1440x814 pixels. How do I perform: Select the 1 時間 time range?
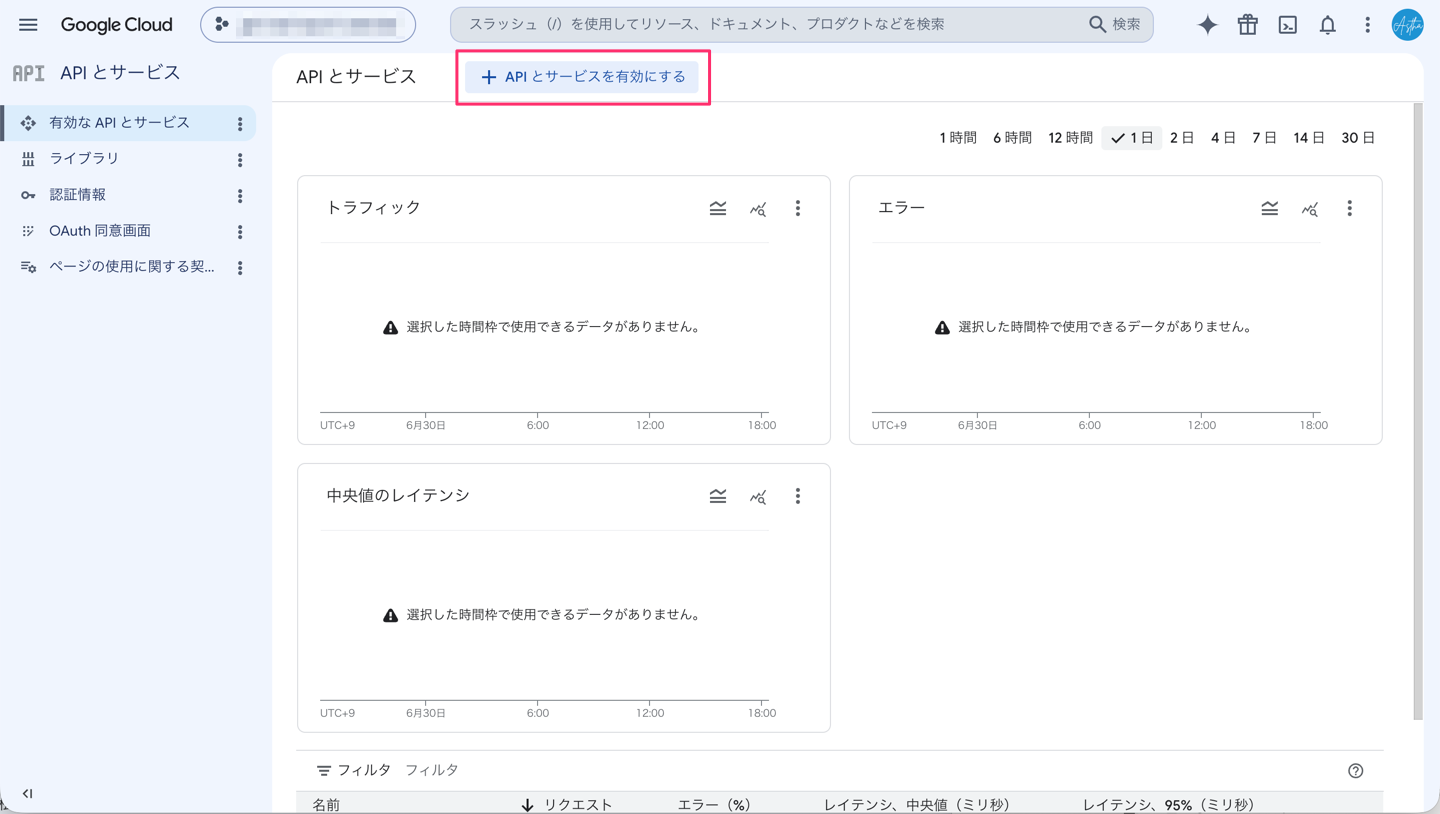958,138
